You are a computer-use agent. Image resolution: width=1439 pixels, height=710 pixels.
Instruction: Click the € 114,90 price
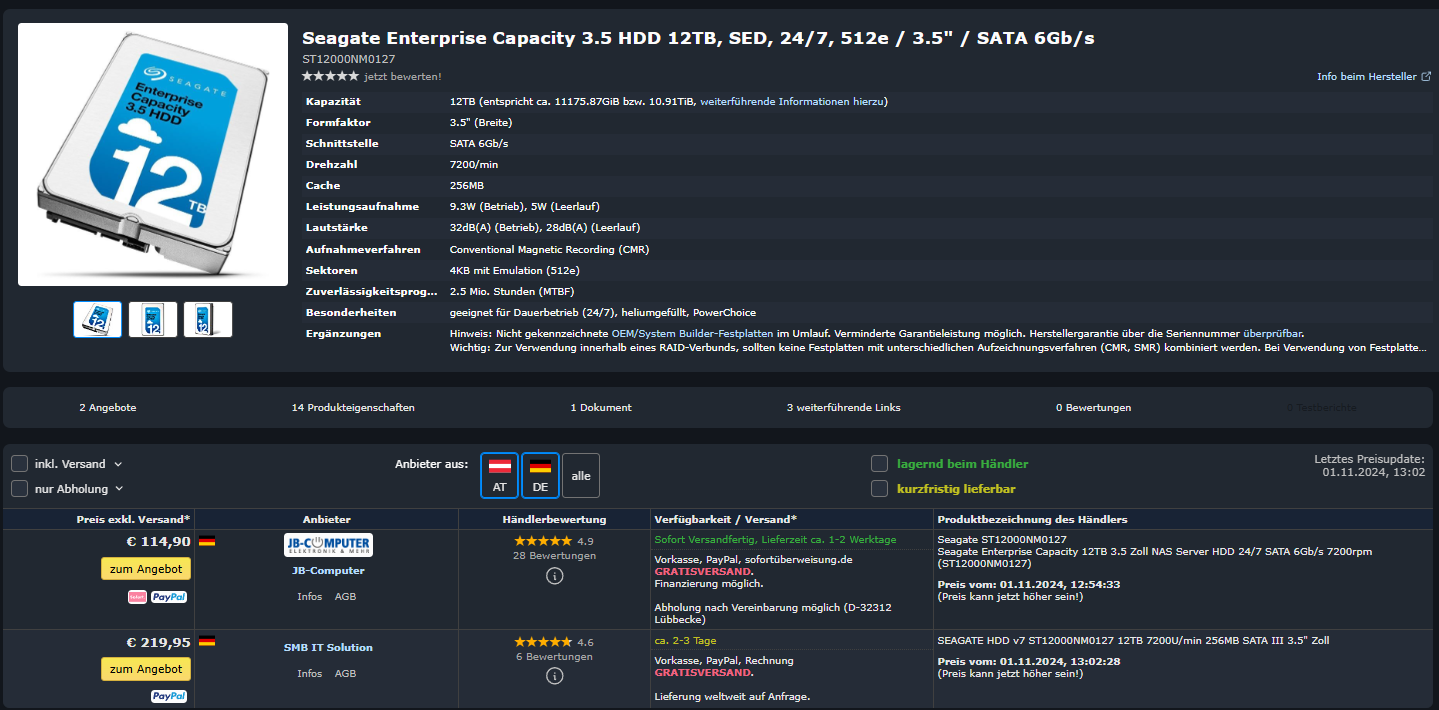158,542
